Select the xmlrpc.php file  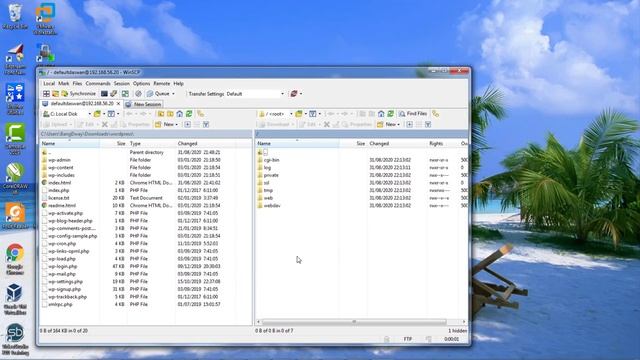pos(60,304)
